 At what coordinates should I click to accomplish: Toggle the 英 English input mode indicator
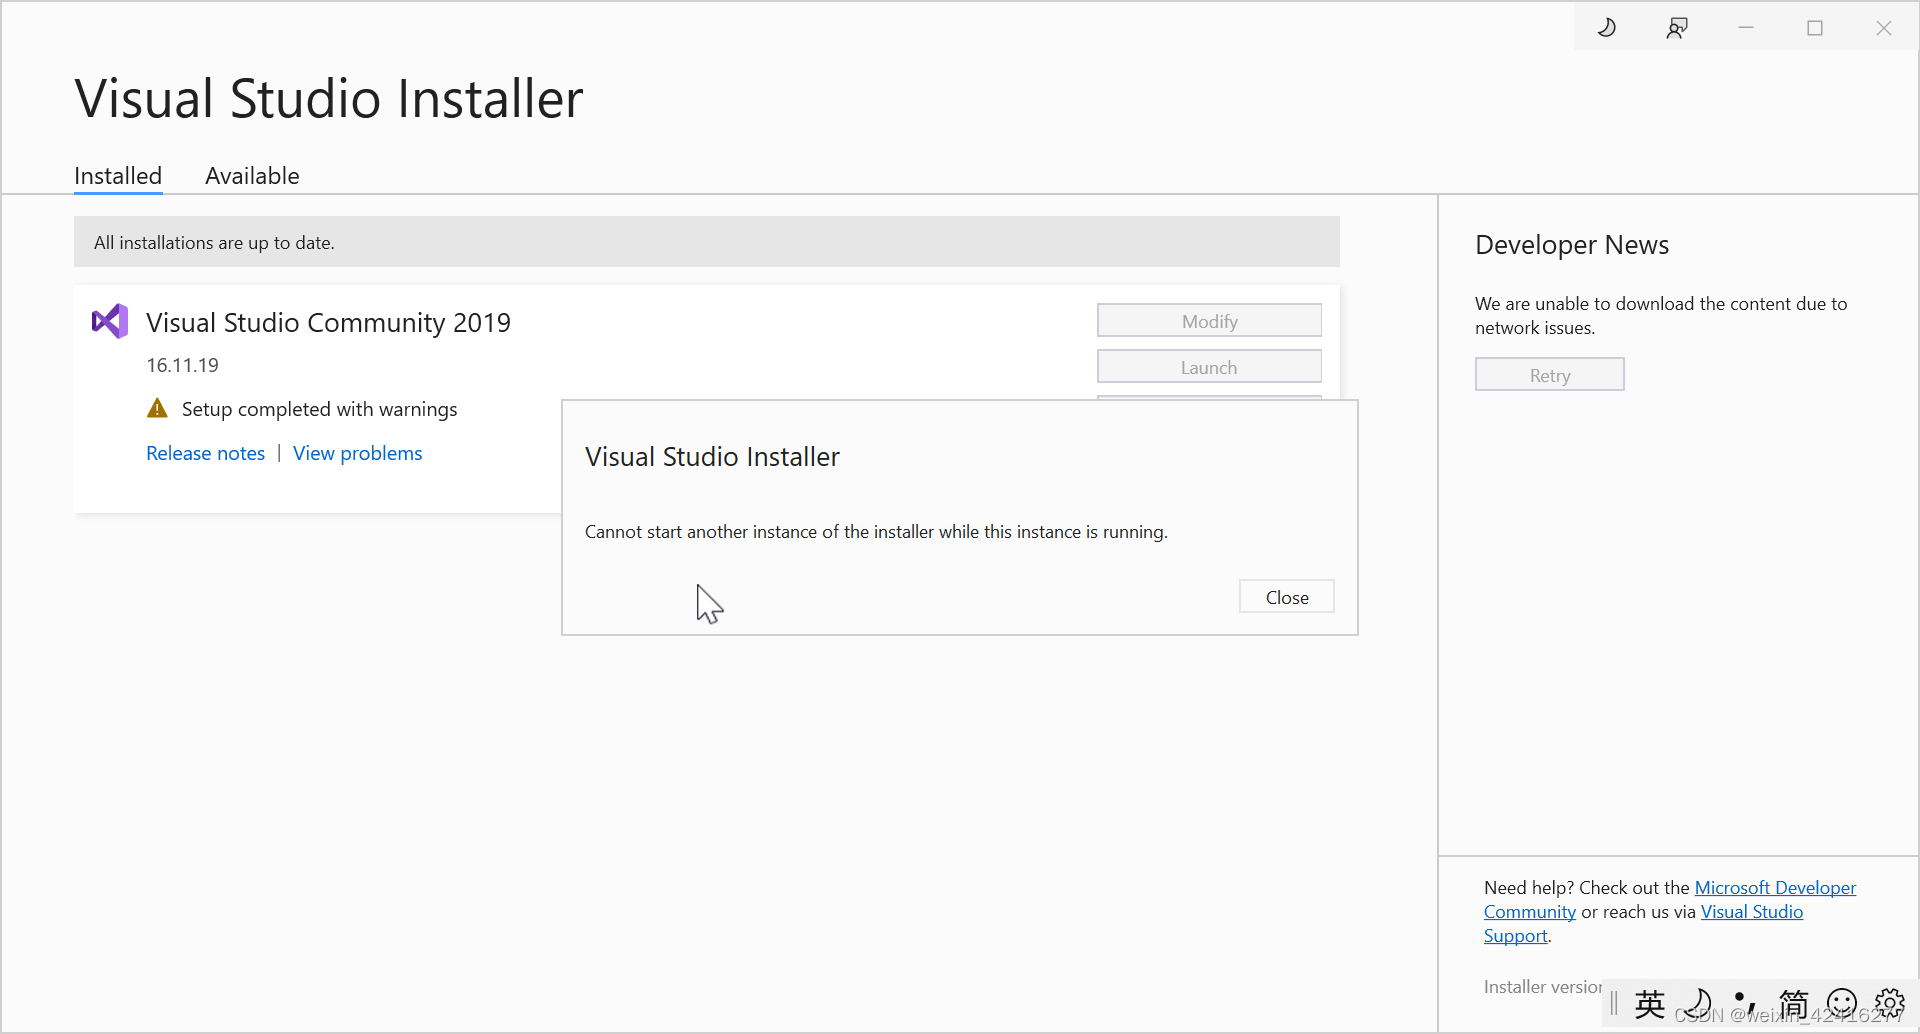1649,1003
